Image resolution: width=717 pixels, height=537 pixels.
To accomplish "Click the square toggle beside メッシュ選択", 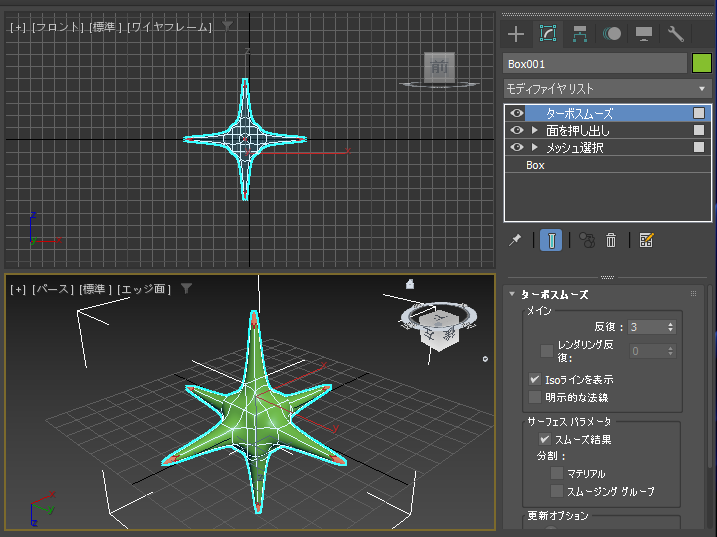I will pos(699,147).
